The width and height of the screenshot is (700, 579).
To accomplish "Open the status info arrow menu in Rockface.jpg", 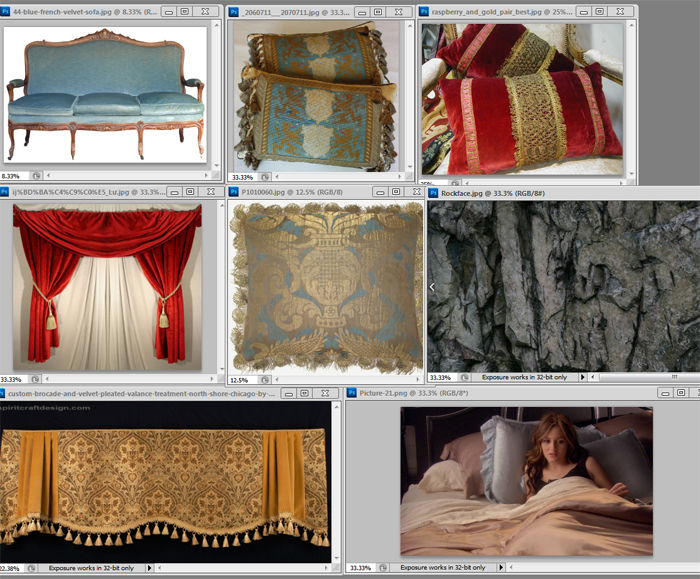I will (582, 377).
